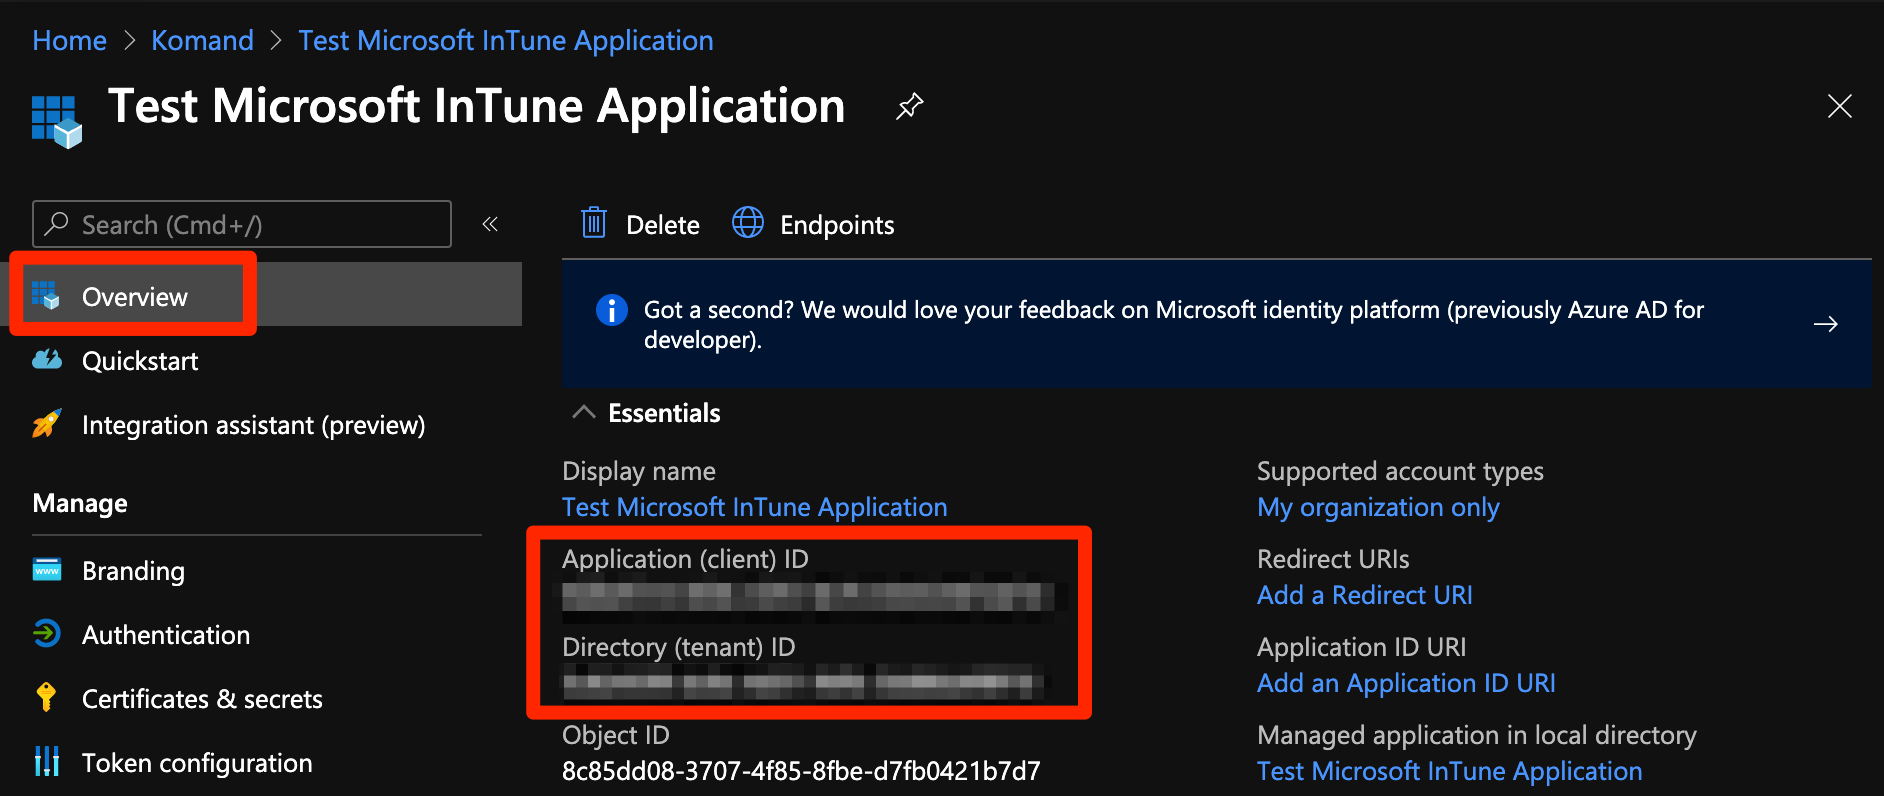Viewport: 1884px width, 796px height.
Task: Click the Add a Redirect URI link
Action: [x=1364, y=595]
